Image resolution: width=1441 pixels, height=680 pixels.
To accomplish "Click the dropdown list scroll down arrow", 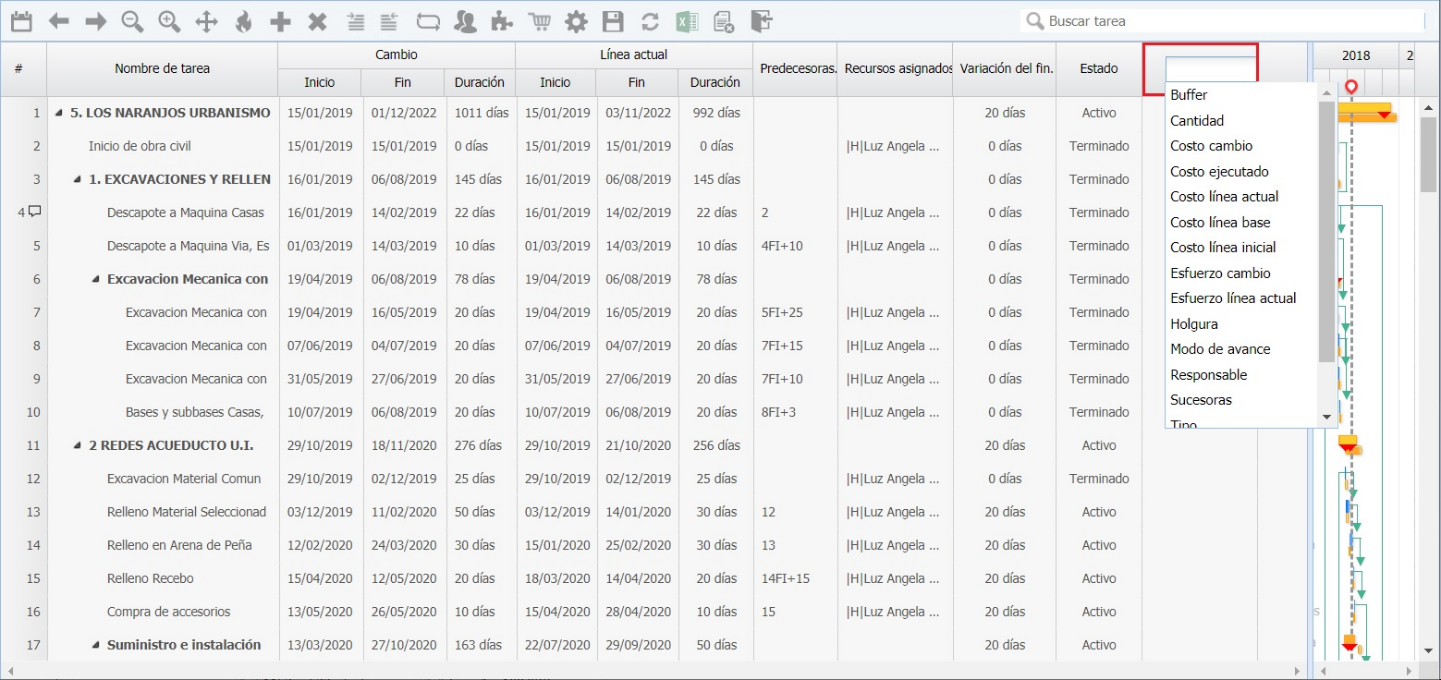I will (1328, 418).
